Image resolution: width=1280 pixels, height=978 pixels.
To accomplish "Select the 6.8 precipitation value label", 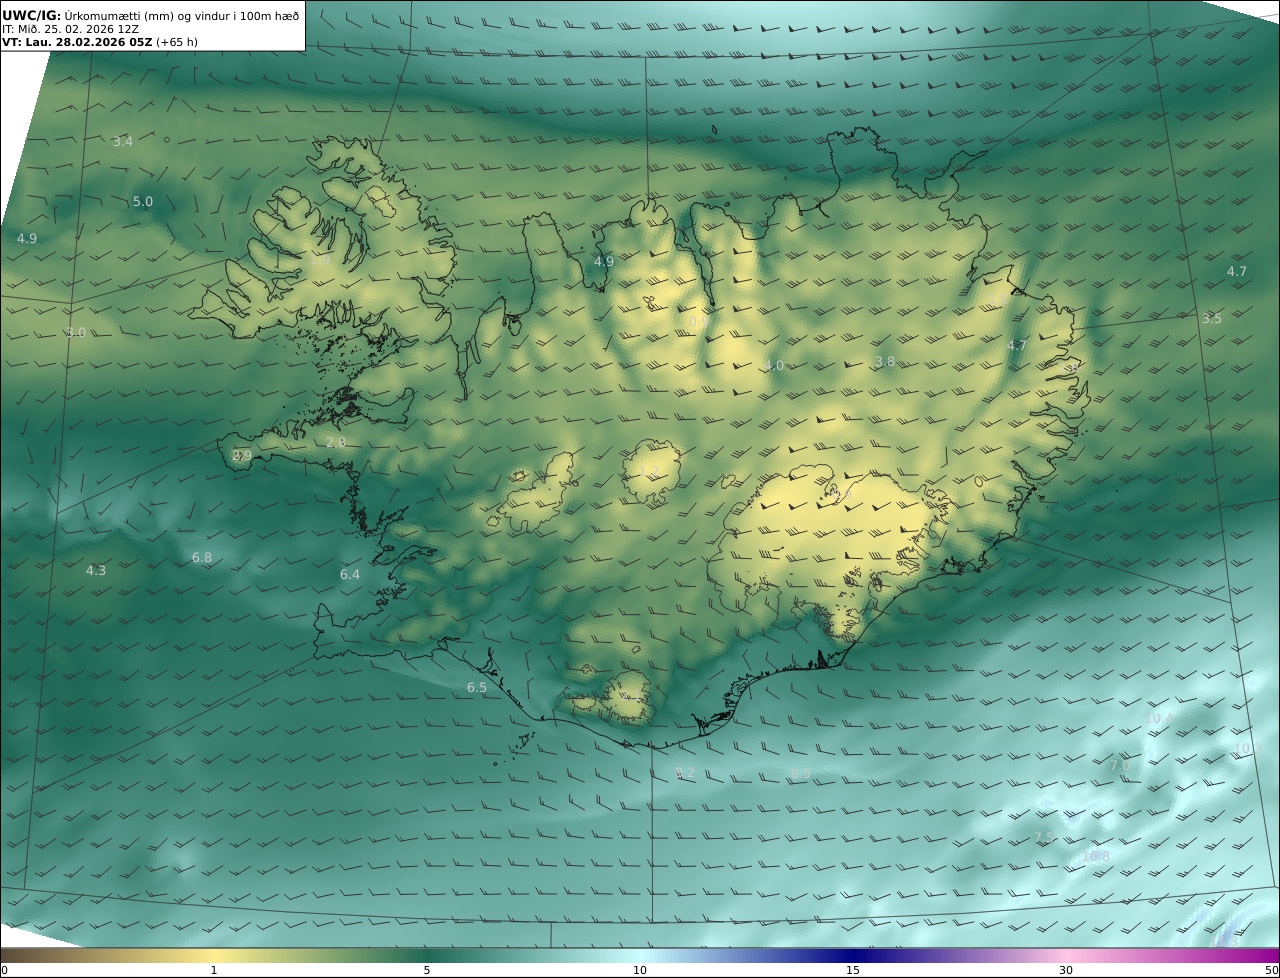I will 202,558.
